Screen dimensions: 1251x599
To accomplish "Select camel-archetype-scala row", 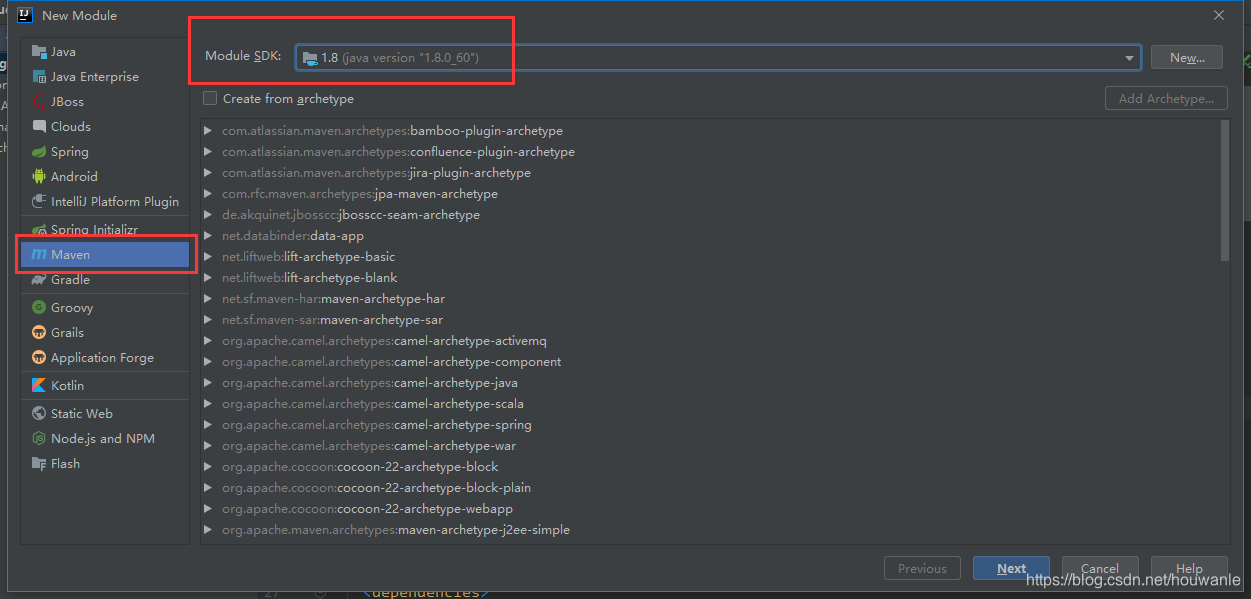I will coord(710,404).
